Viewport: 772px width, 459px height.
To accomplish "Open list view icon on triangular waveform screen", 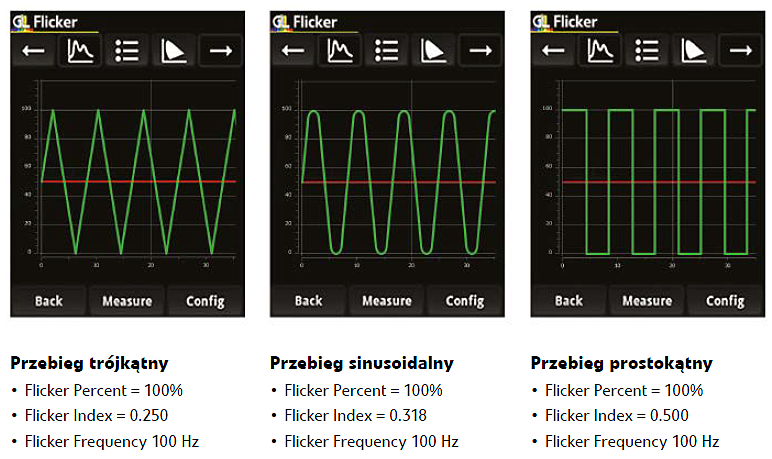I will [127, 51].
